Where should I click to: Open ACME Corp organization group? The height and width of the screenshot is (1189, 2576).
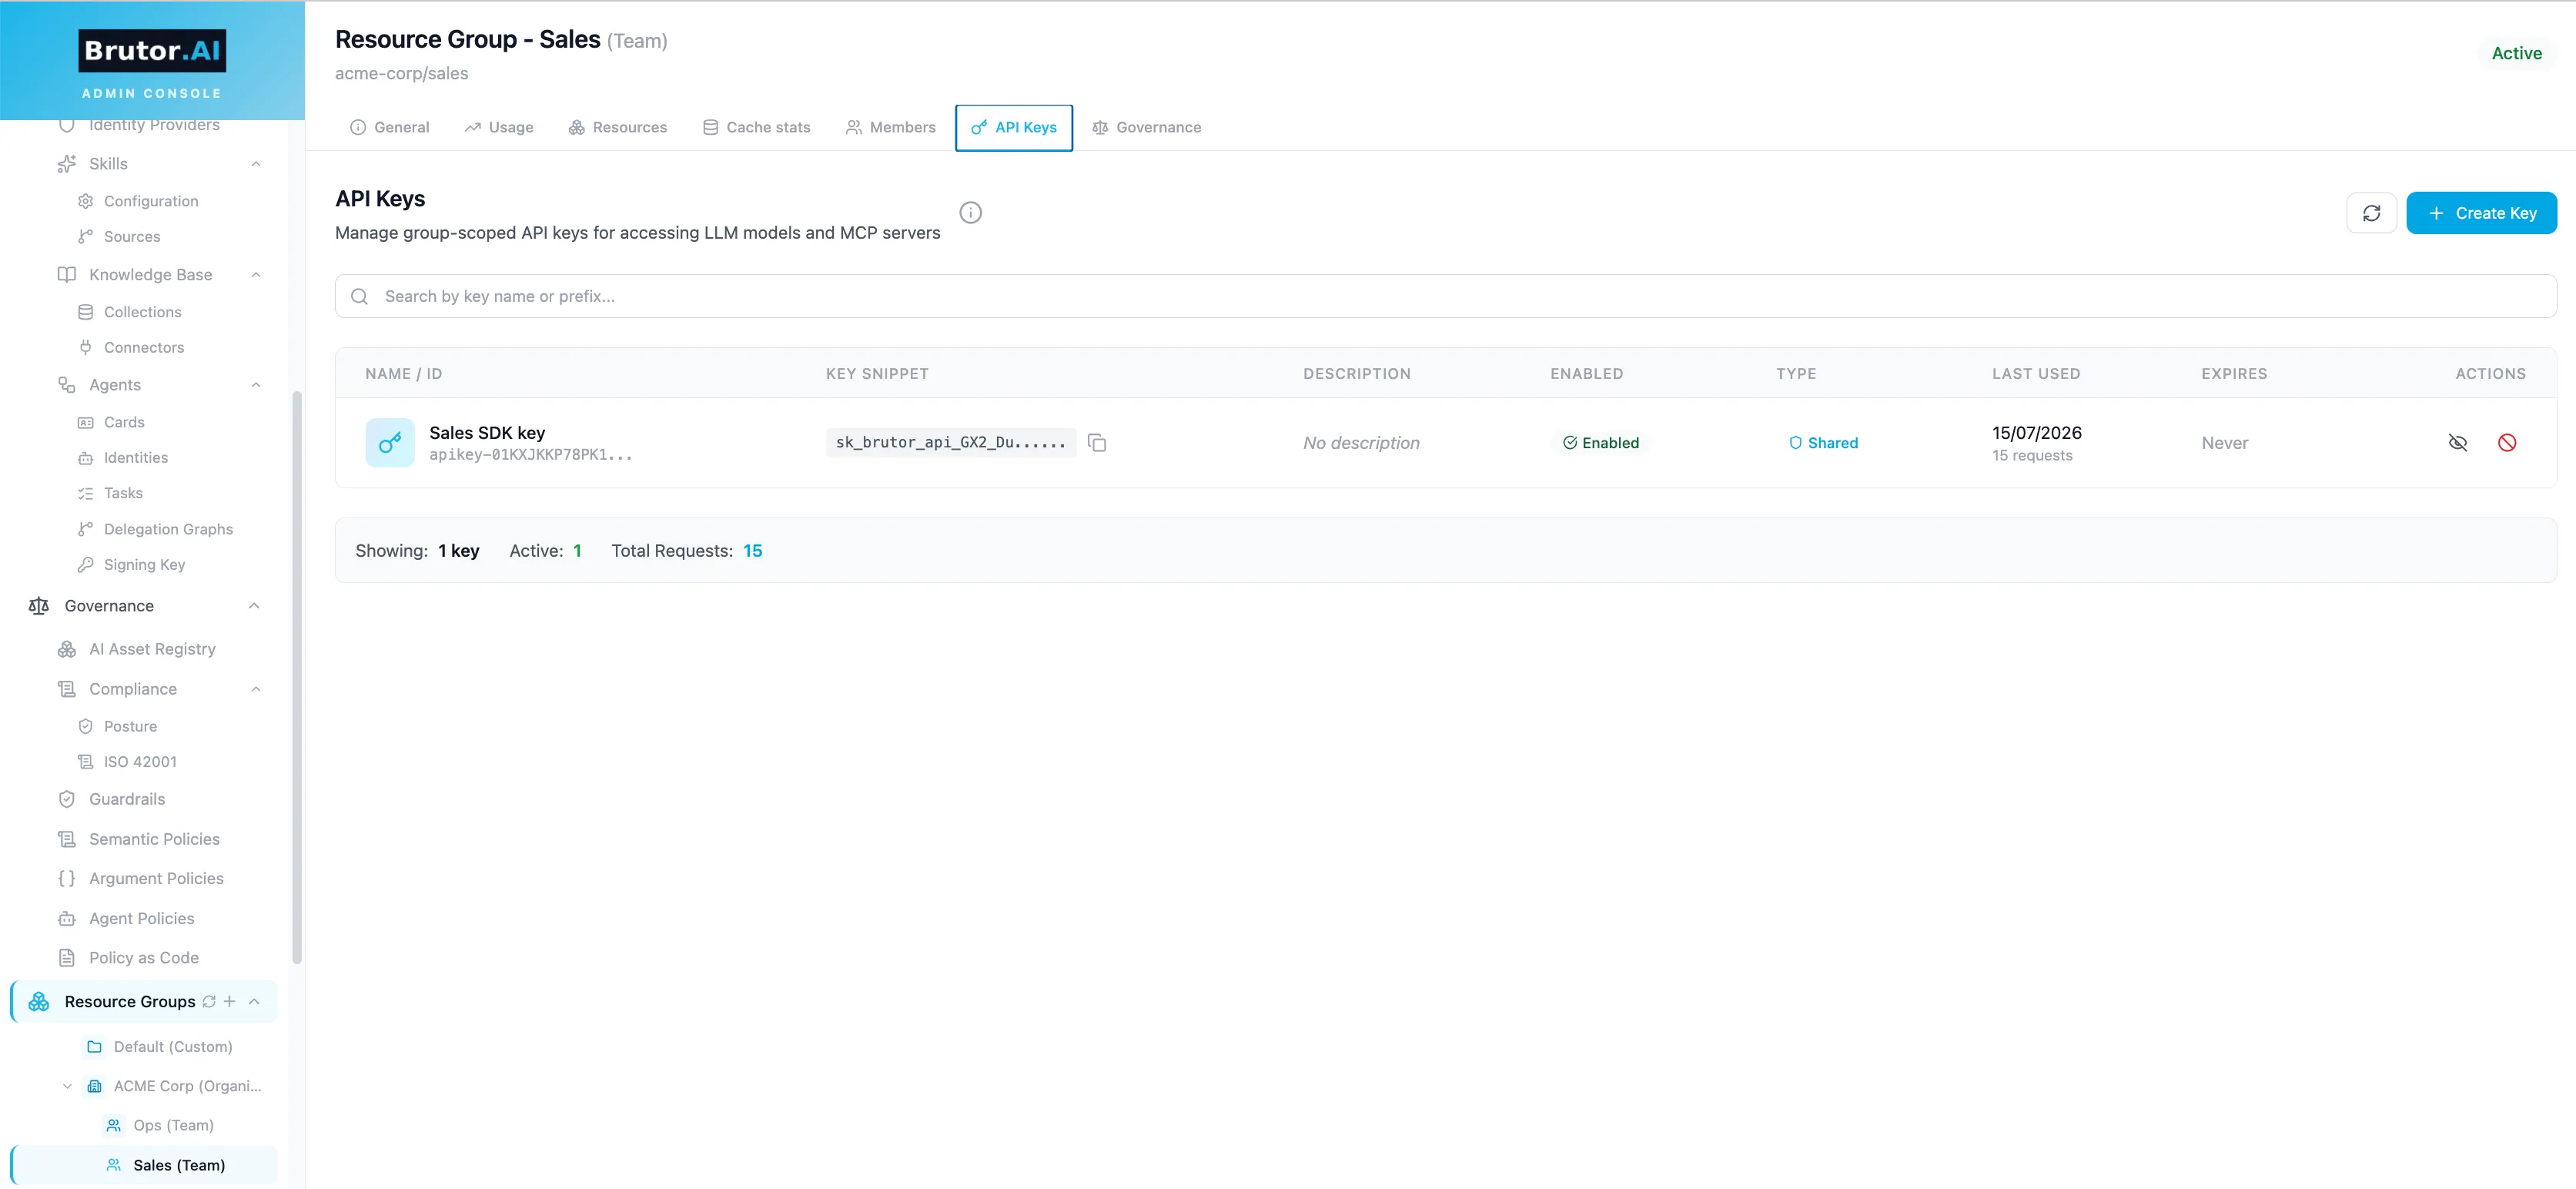[x=186, y=1086]
